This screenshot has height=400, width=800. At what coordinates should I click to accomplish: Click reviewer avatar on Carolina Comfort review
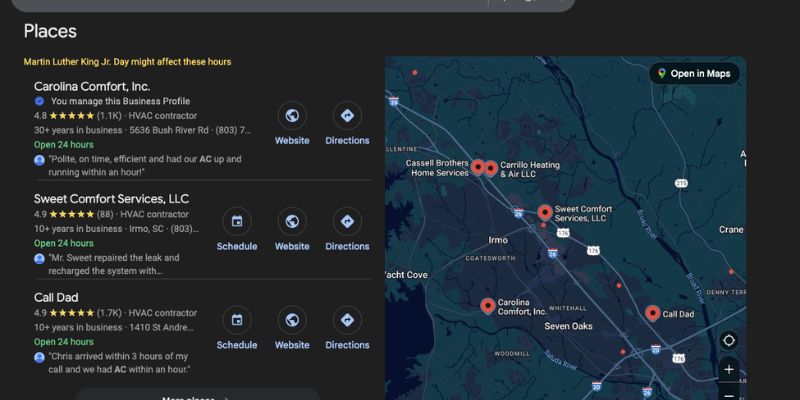(x=39, y=160)
